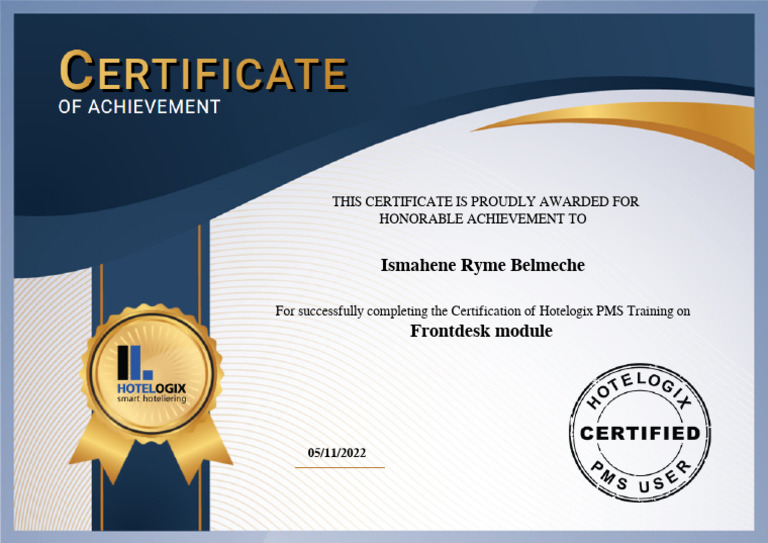Click the "HOTELOGIX" arc text in stamp
This screenshot has width=768, height=543.
pyautogui.click(x=640, y=390)
